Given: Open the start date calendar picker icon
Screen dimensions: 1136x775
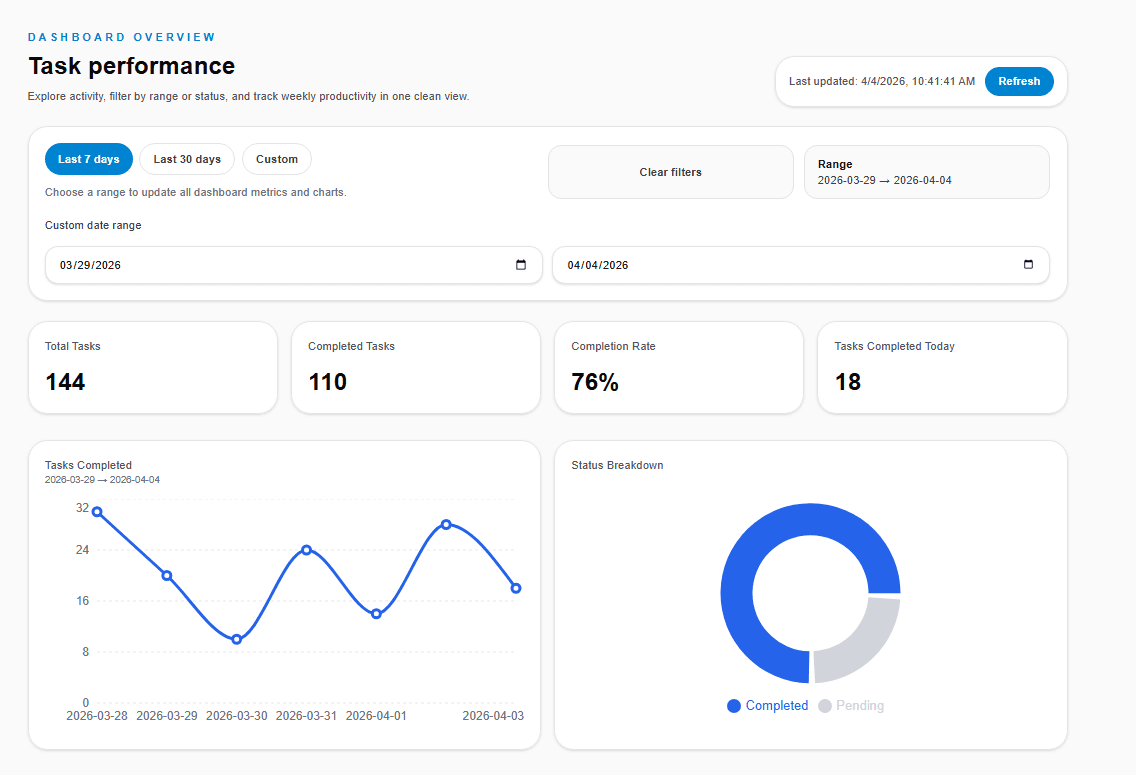Looking at the screenshot, I should point(521,265).
